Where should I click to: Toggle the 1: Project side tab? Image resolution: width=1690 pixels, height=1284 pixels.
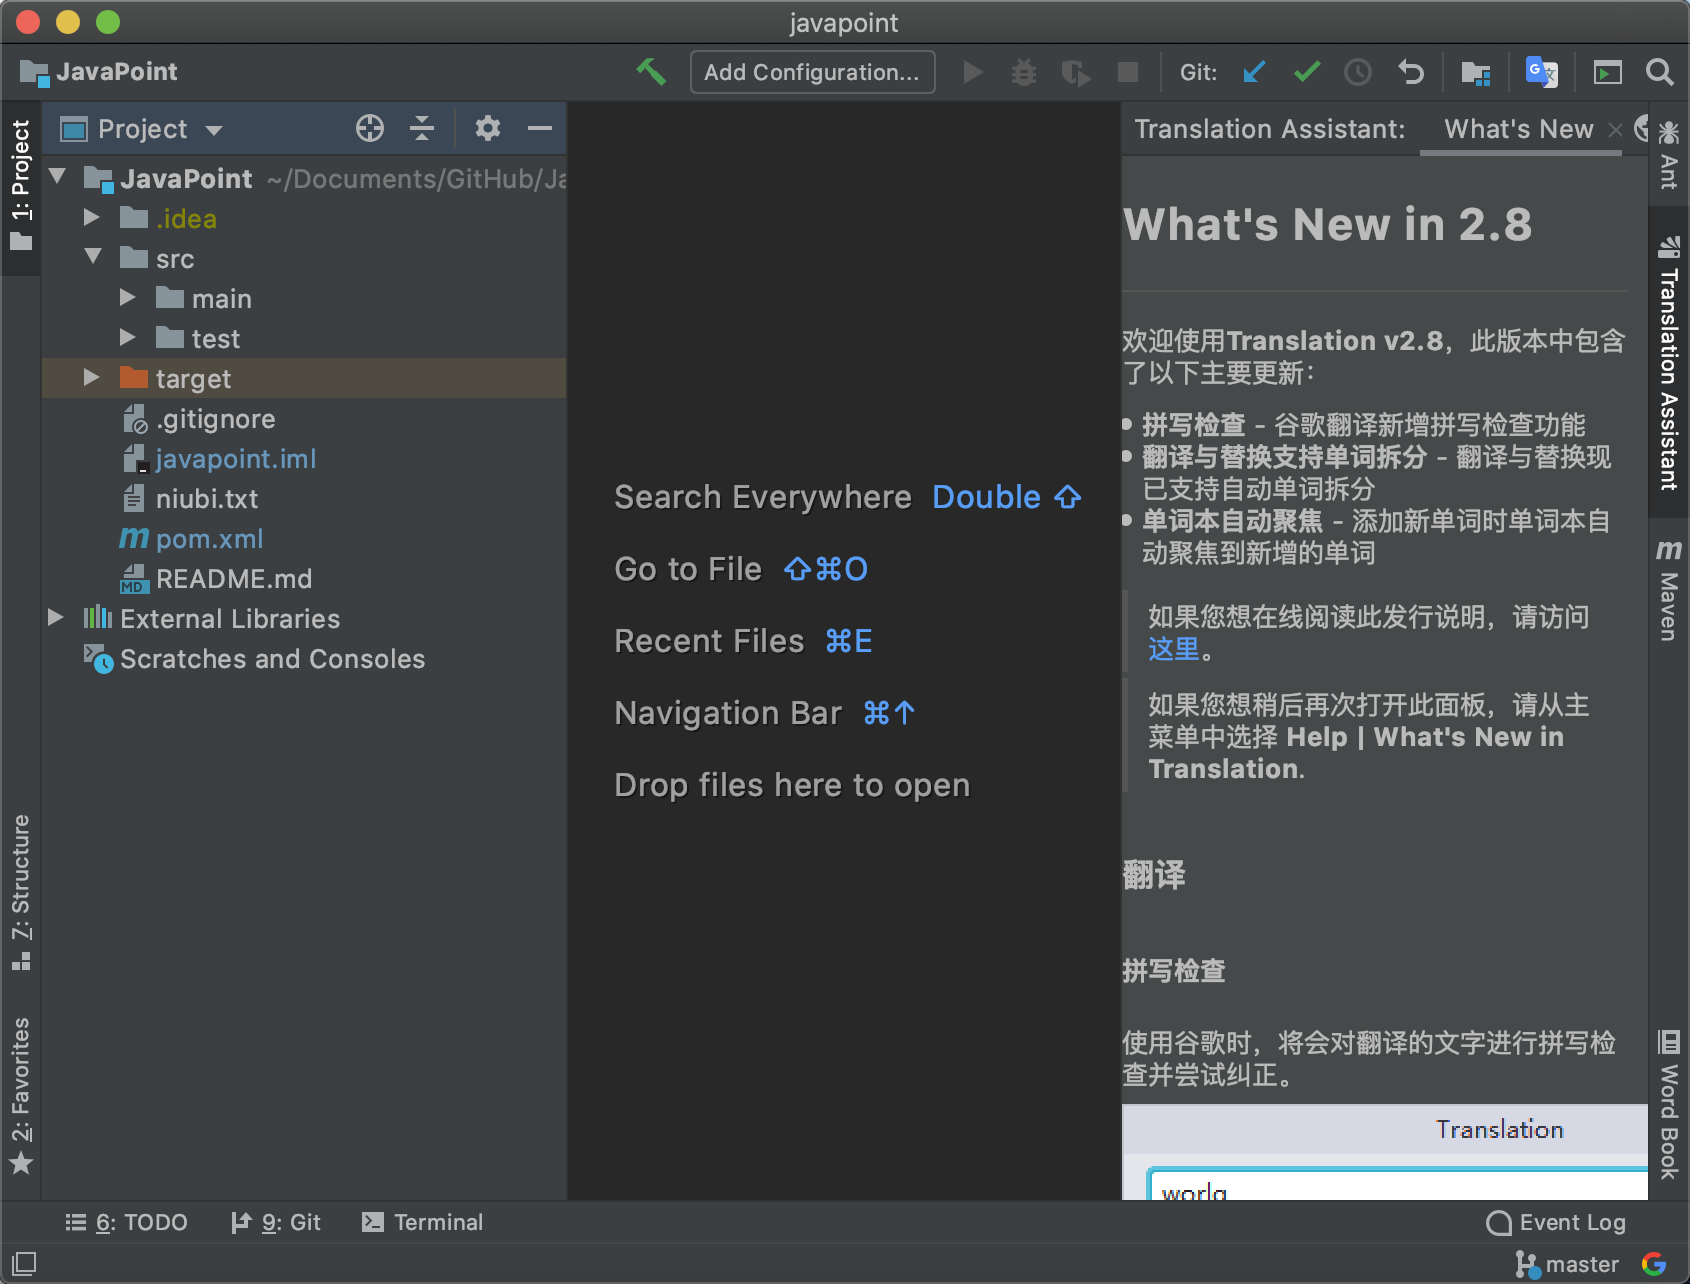click(x=21, y=186)
